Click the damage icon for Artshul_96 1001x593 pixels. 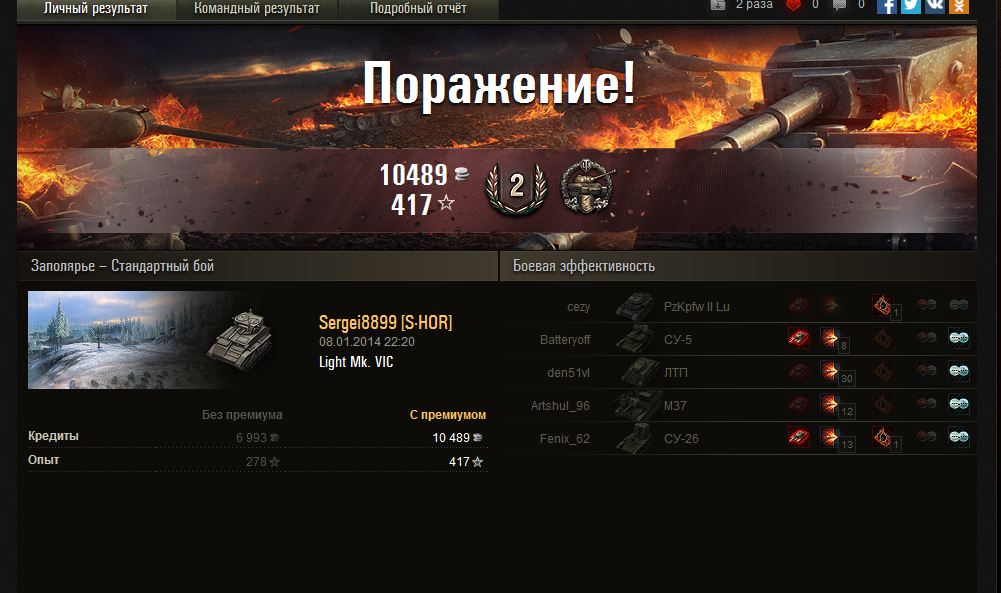830,403
